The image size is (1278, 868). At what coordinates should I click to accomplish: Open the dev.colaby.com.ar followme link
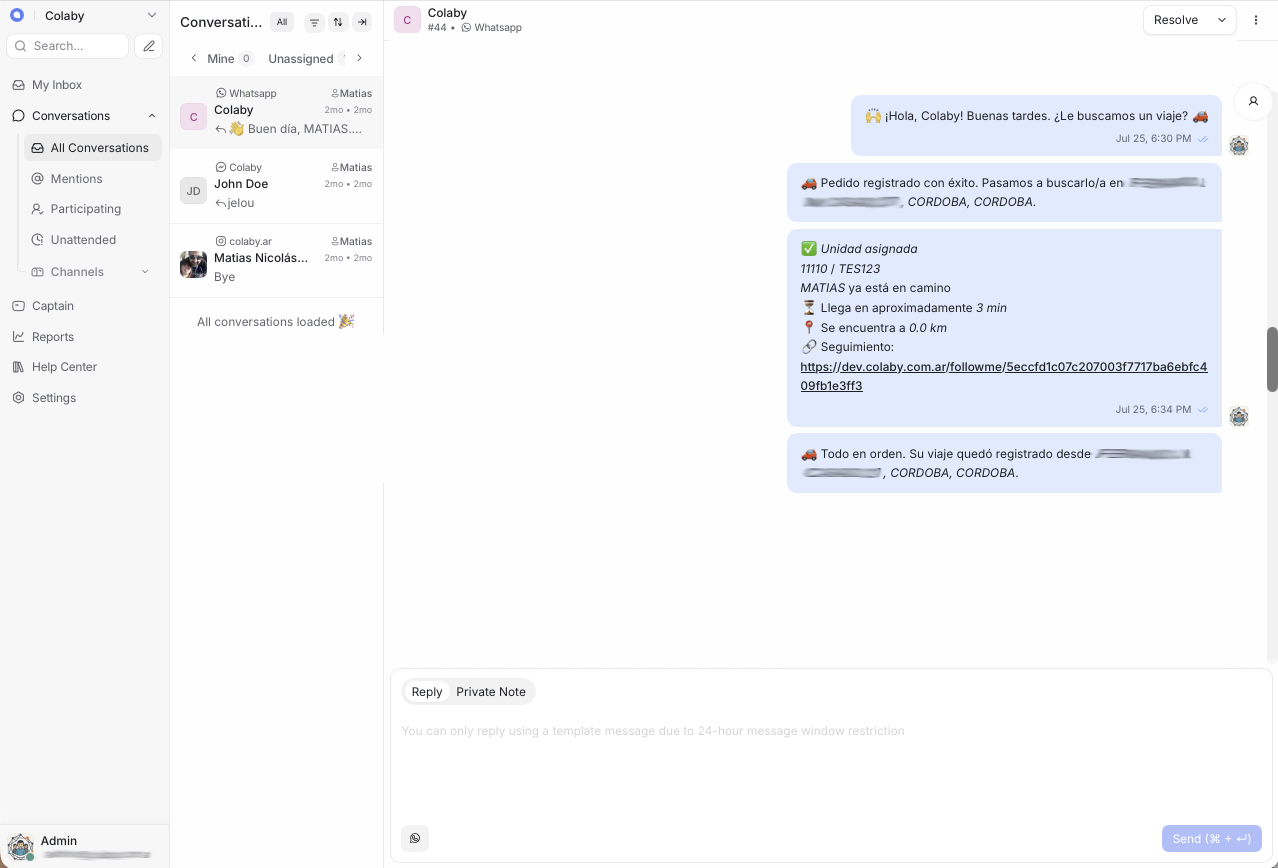click(1003, 376)
